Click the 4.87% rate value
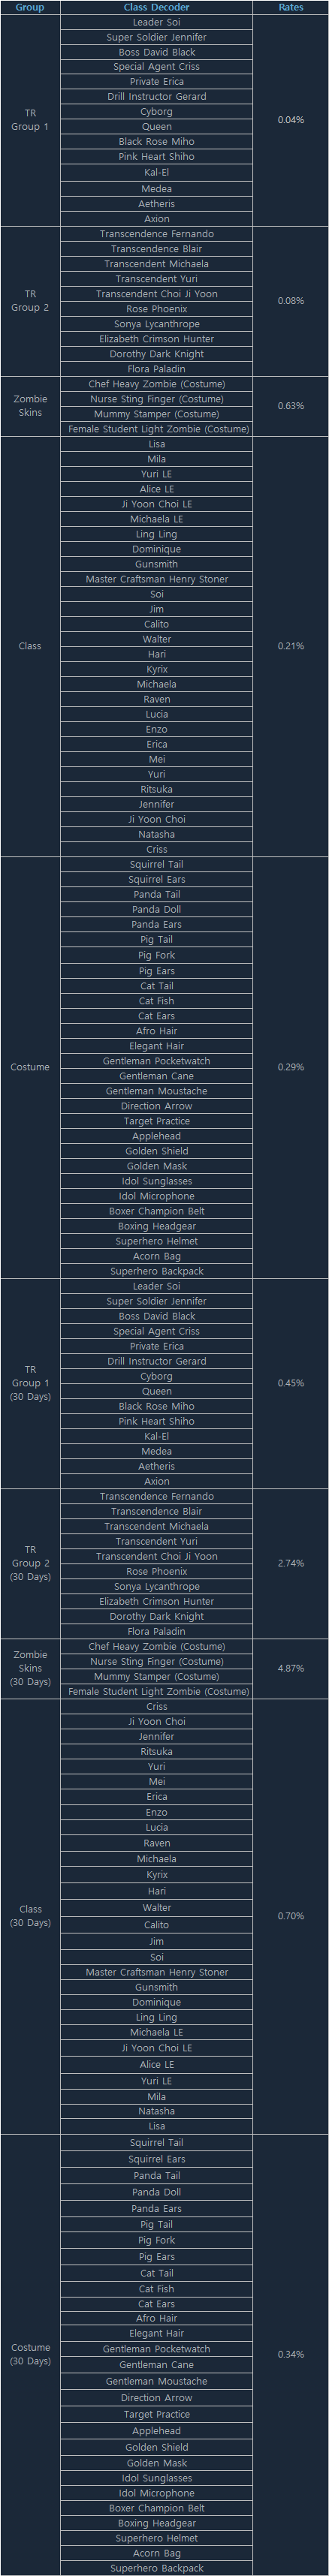Image resolution: width=329 pixels, height=2576 pixels. coord(291,1668)
